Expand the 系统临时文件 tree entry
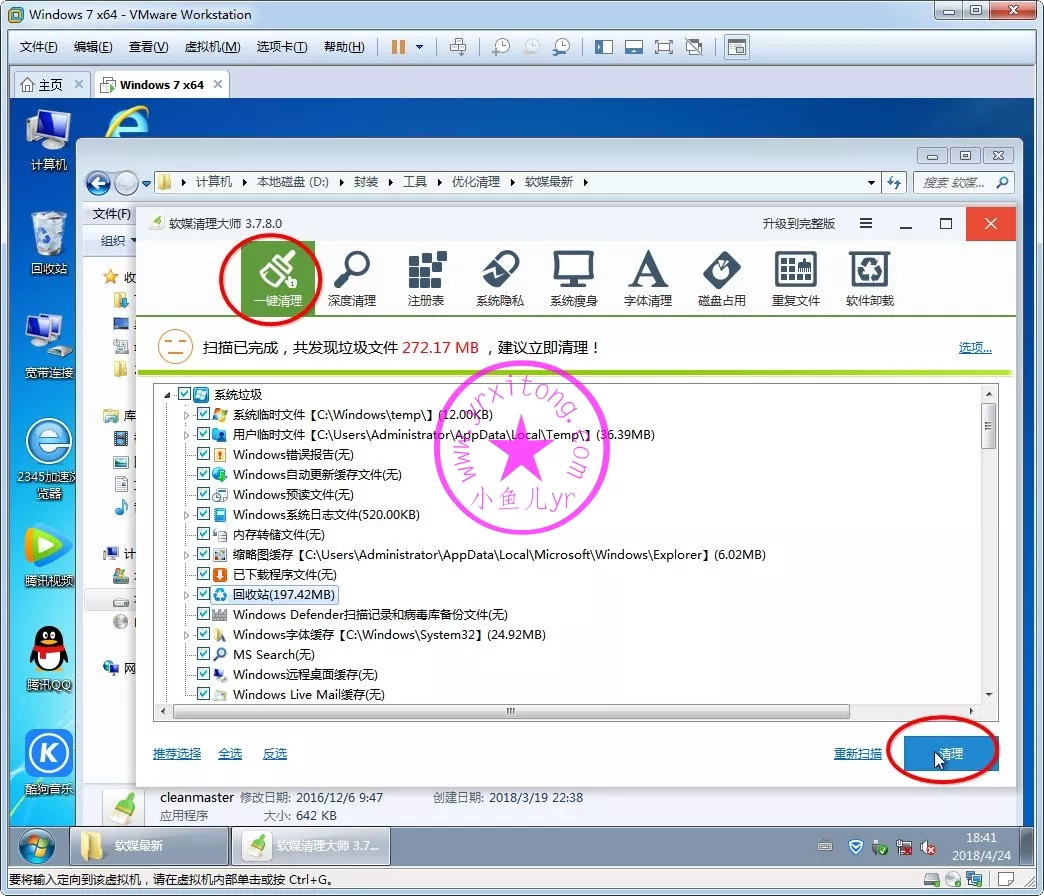This screenshot has width=1044, height=896. tap(186, 415)
